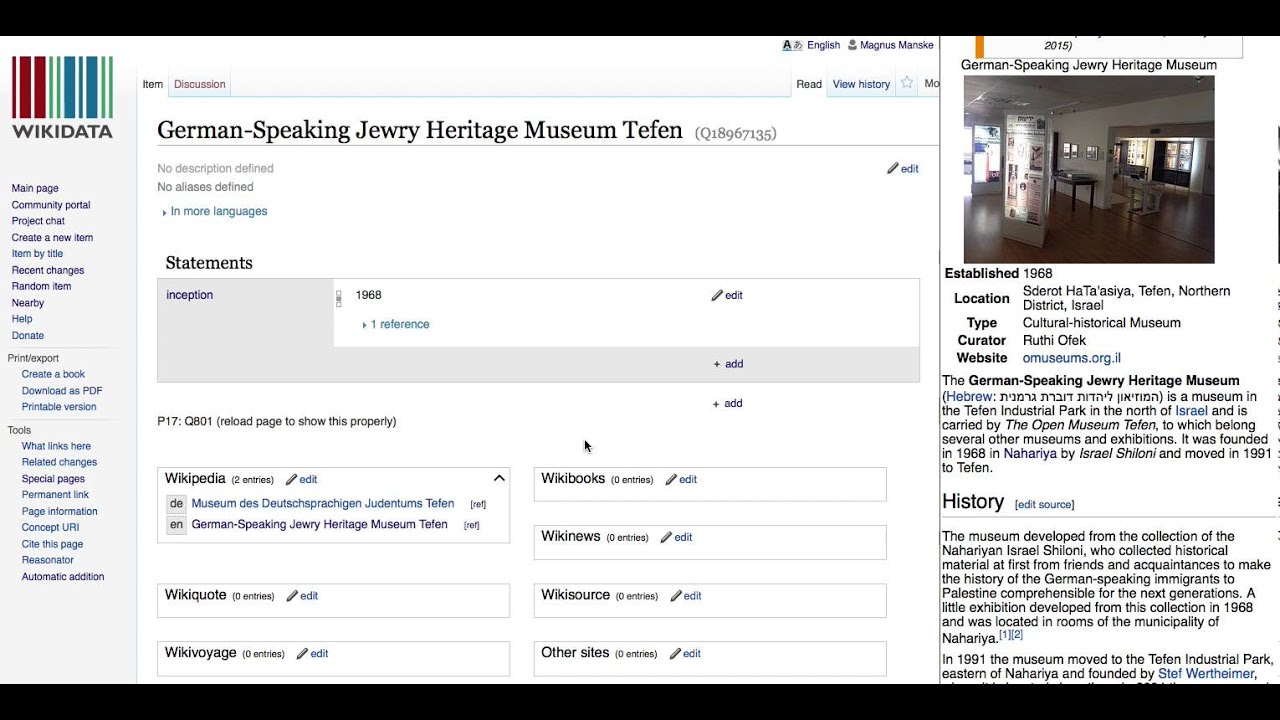
Task: Open the English article German-Speaking Jewry Heritage Museum Tefen
Action: click(320, 525)
